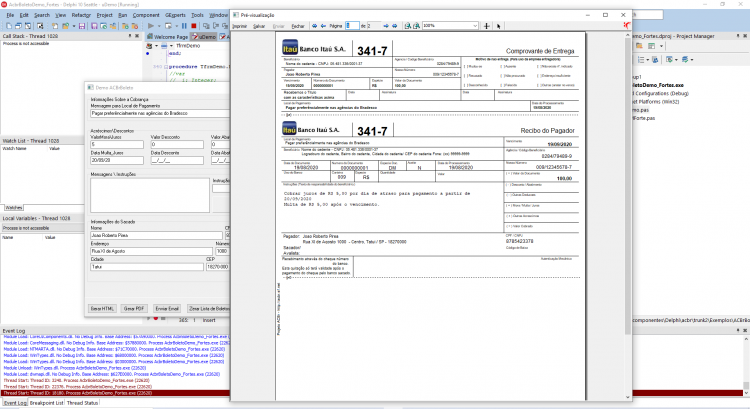Open the Project menu

104,15
